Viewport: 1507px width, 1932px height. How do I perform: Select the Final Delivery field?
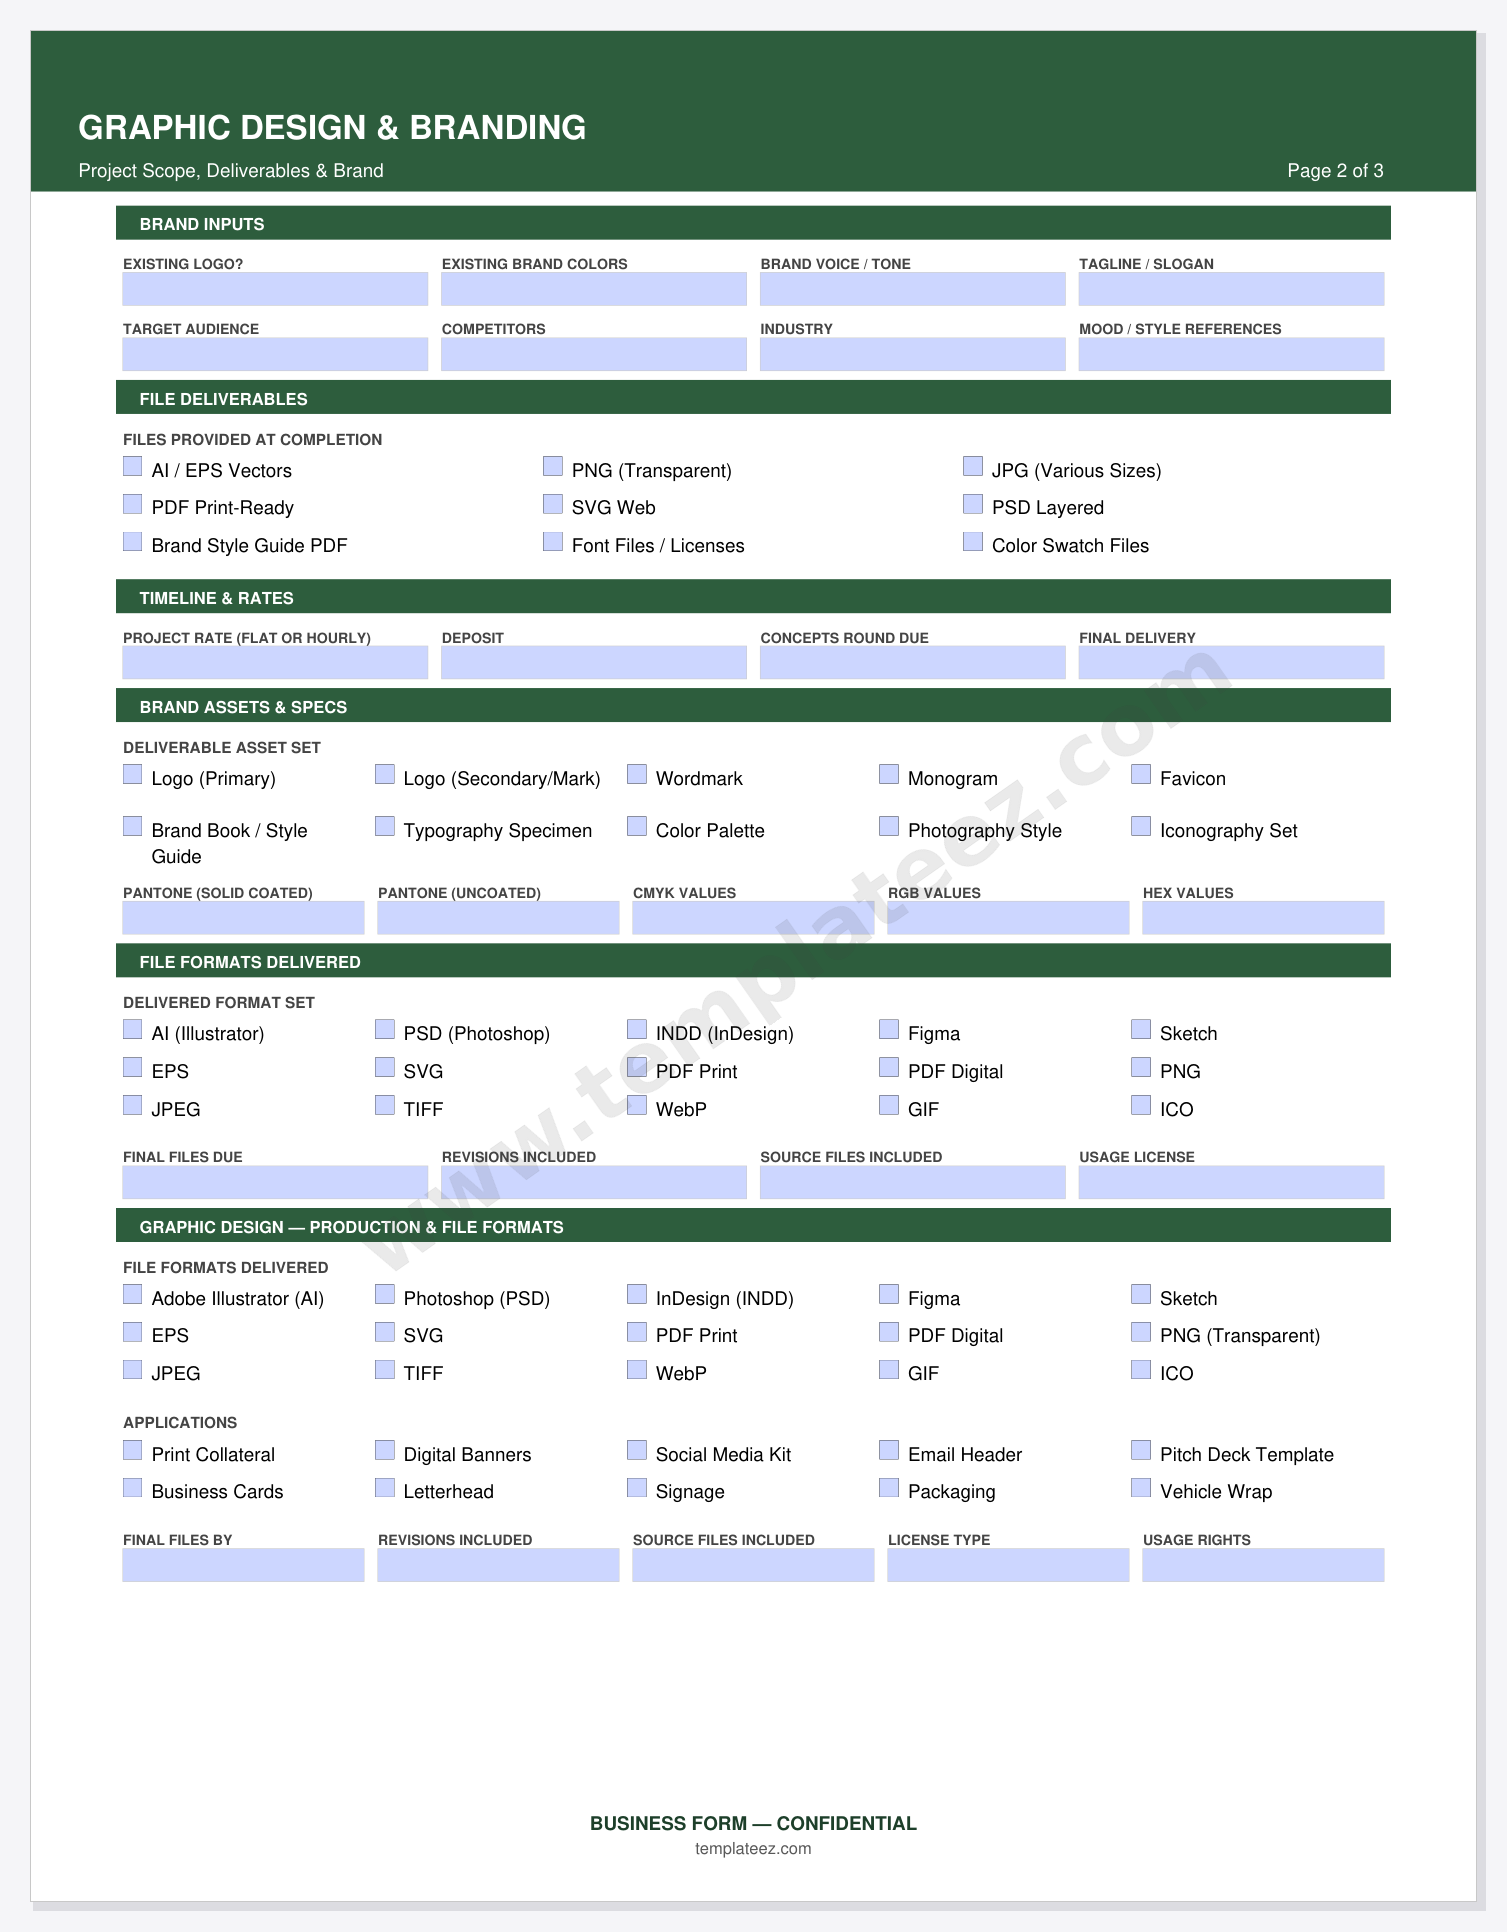(1231, 663)
